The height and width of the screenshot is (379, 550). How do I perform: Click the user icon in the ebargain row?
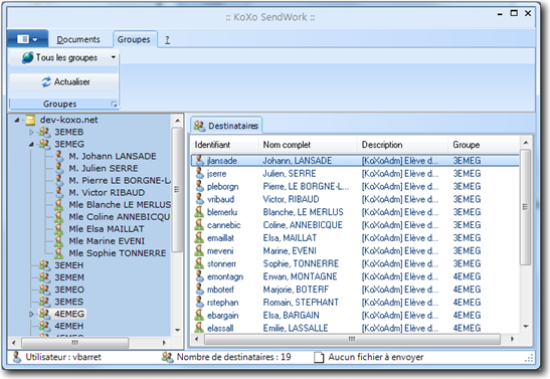point(199,315)
